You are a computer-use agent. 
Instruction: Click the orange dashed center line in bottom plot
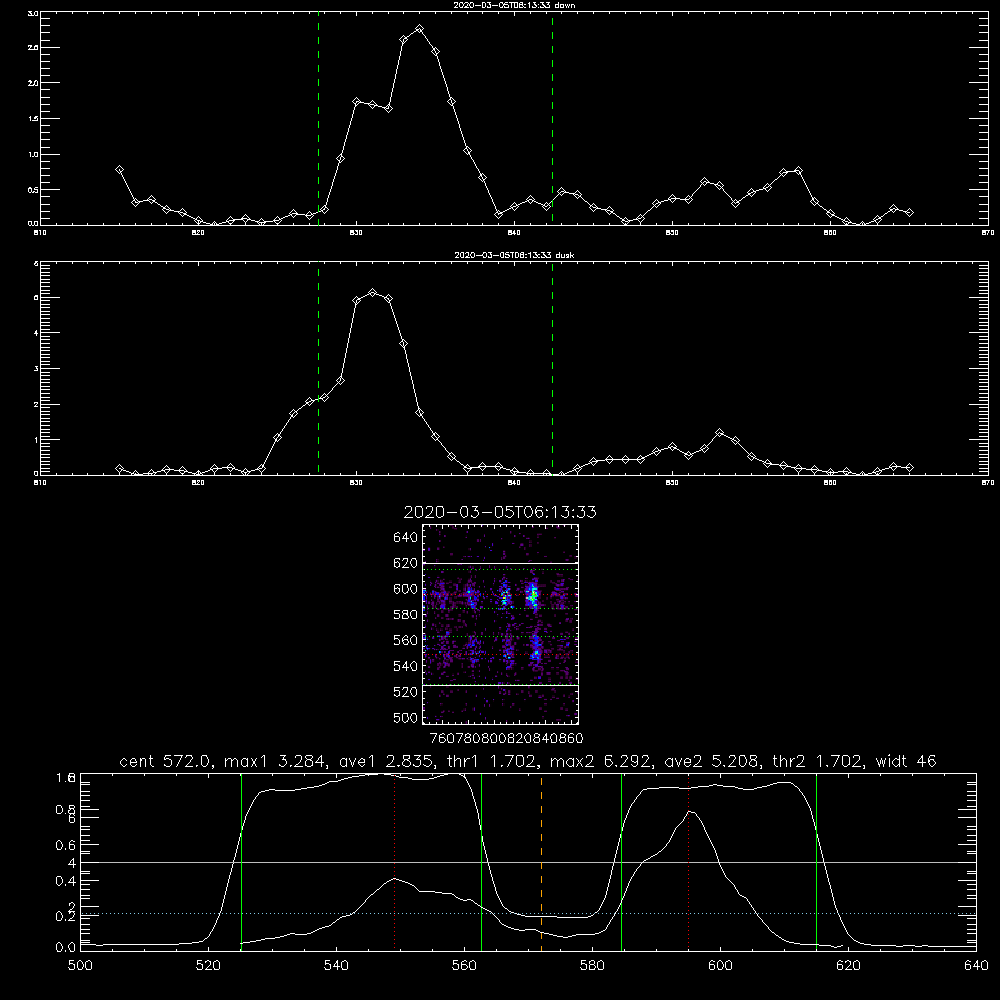tap(541, 862)
